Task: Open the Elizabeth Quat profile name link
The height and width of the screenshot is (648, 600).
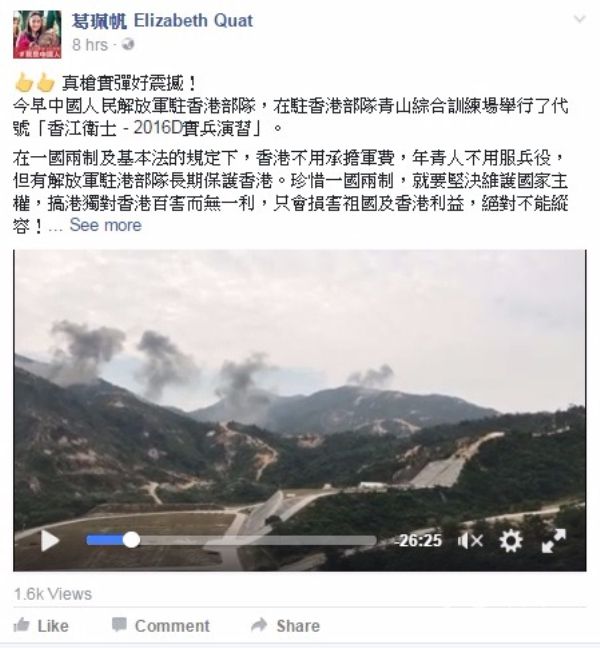Action: click(x=162, y=21)
